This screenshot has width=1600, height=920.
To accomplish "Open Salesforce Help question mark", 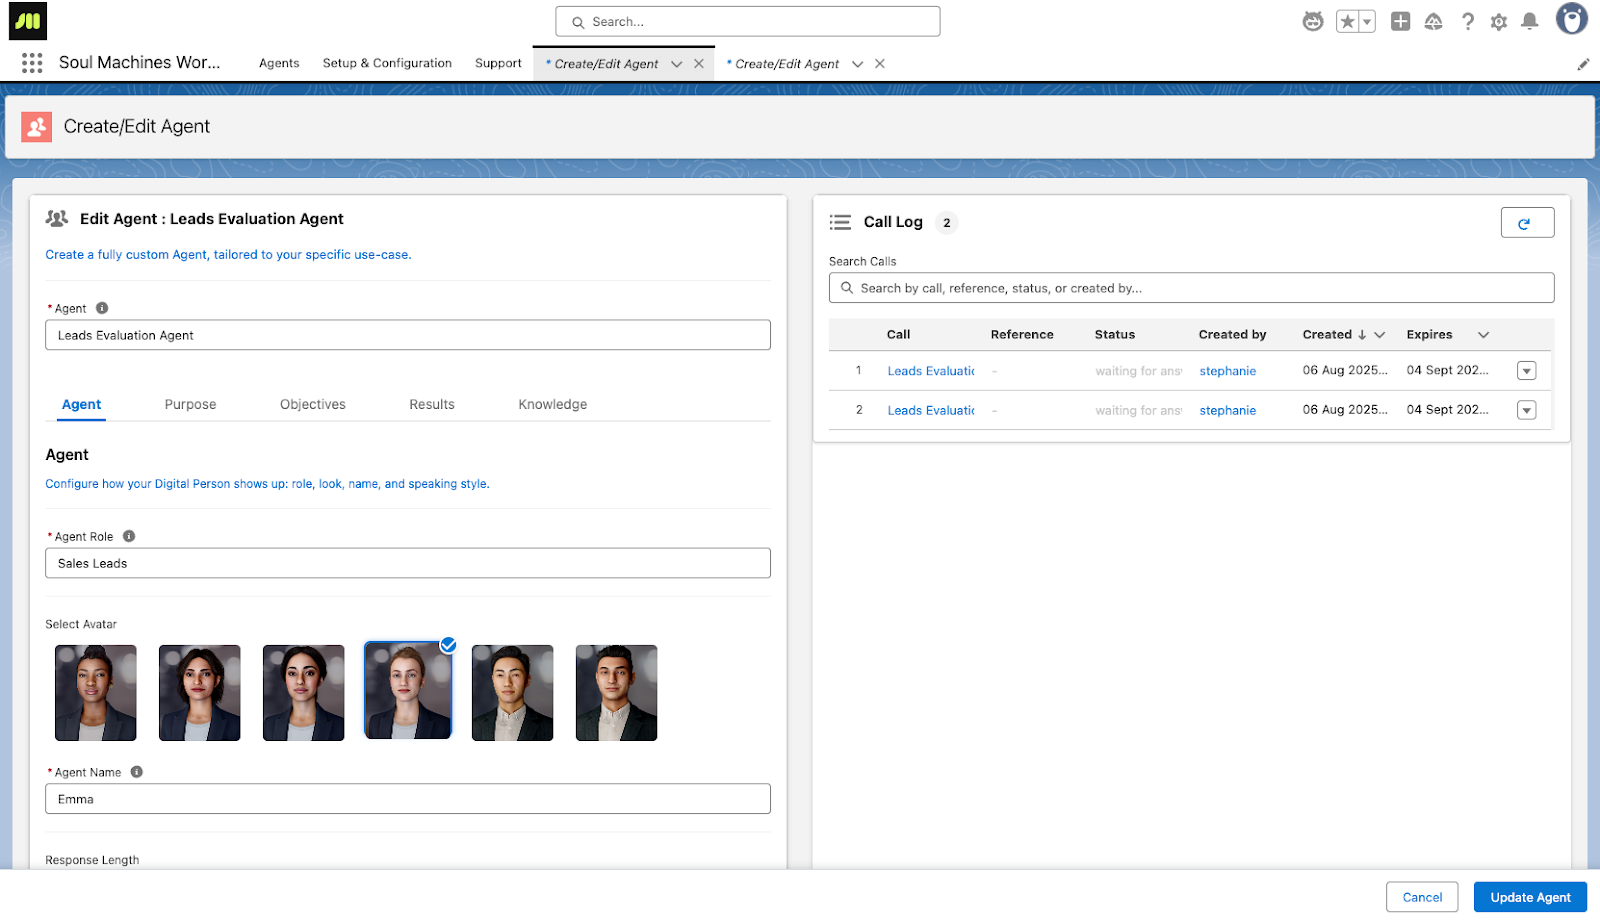I will [x=1467, y=21].
